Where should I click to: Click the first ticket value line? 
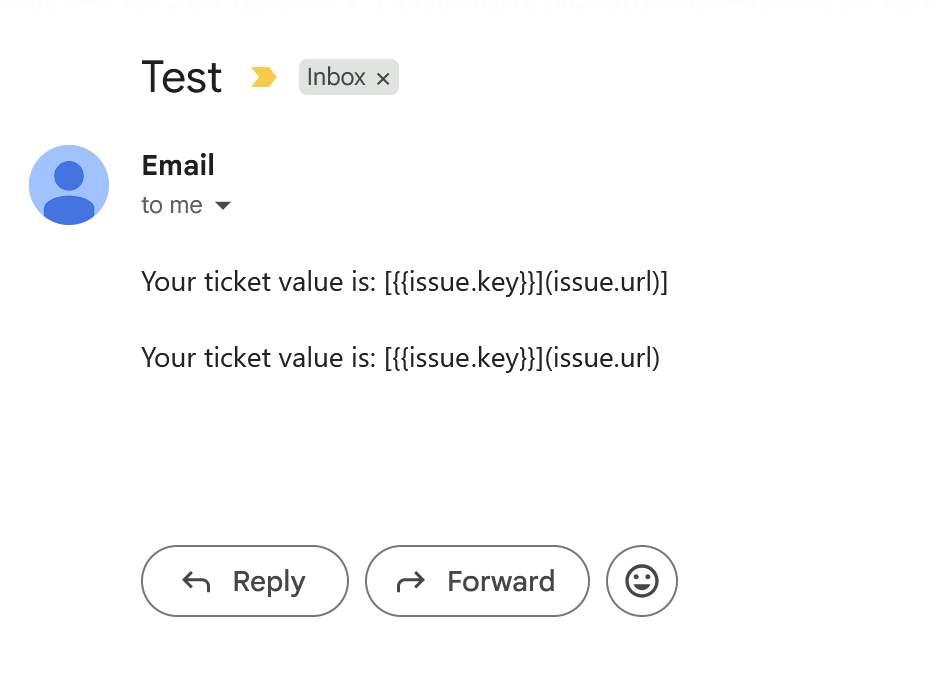coord(405,282)
